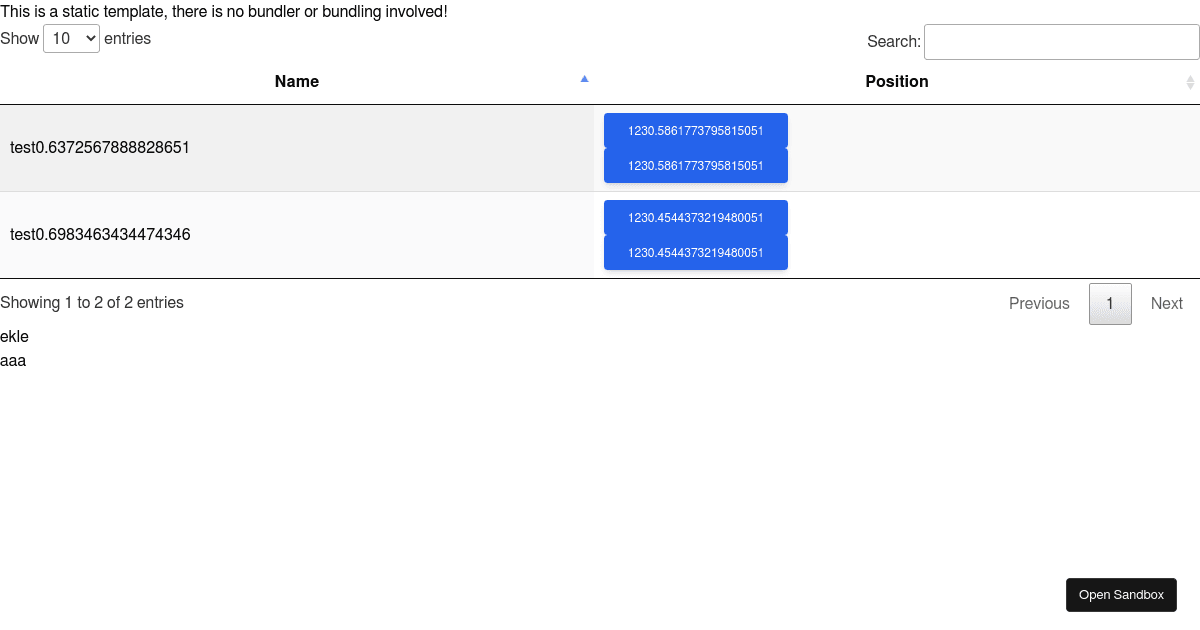The height and width of the screenshot is (630, 1200).
Task: Expand the entries-per-page selector showing 10
Action: pyautogui.click(x=70, y=38)
